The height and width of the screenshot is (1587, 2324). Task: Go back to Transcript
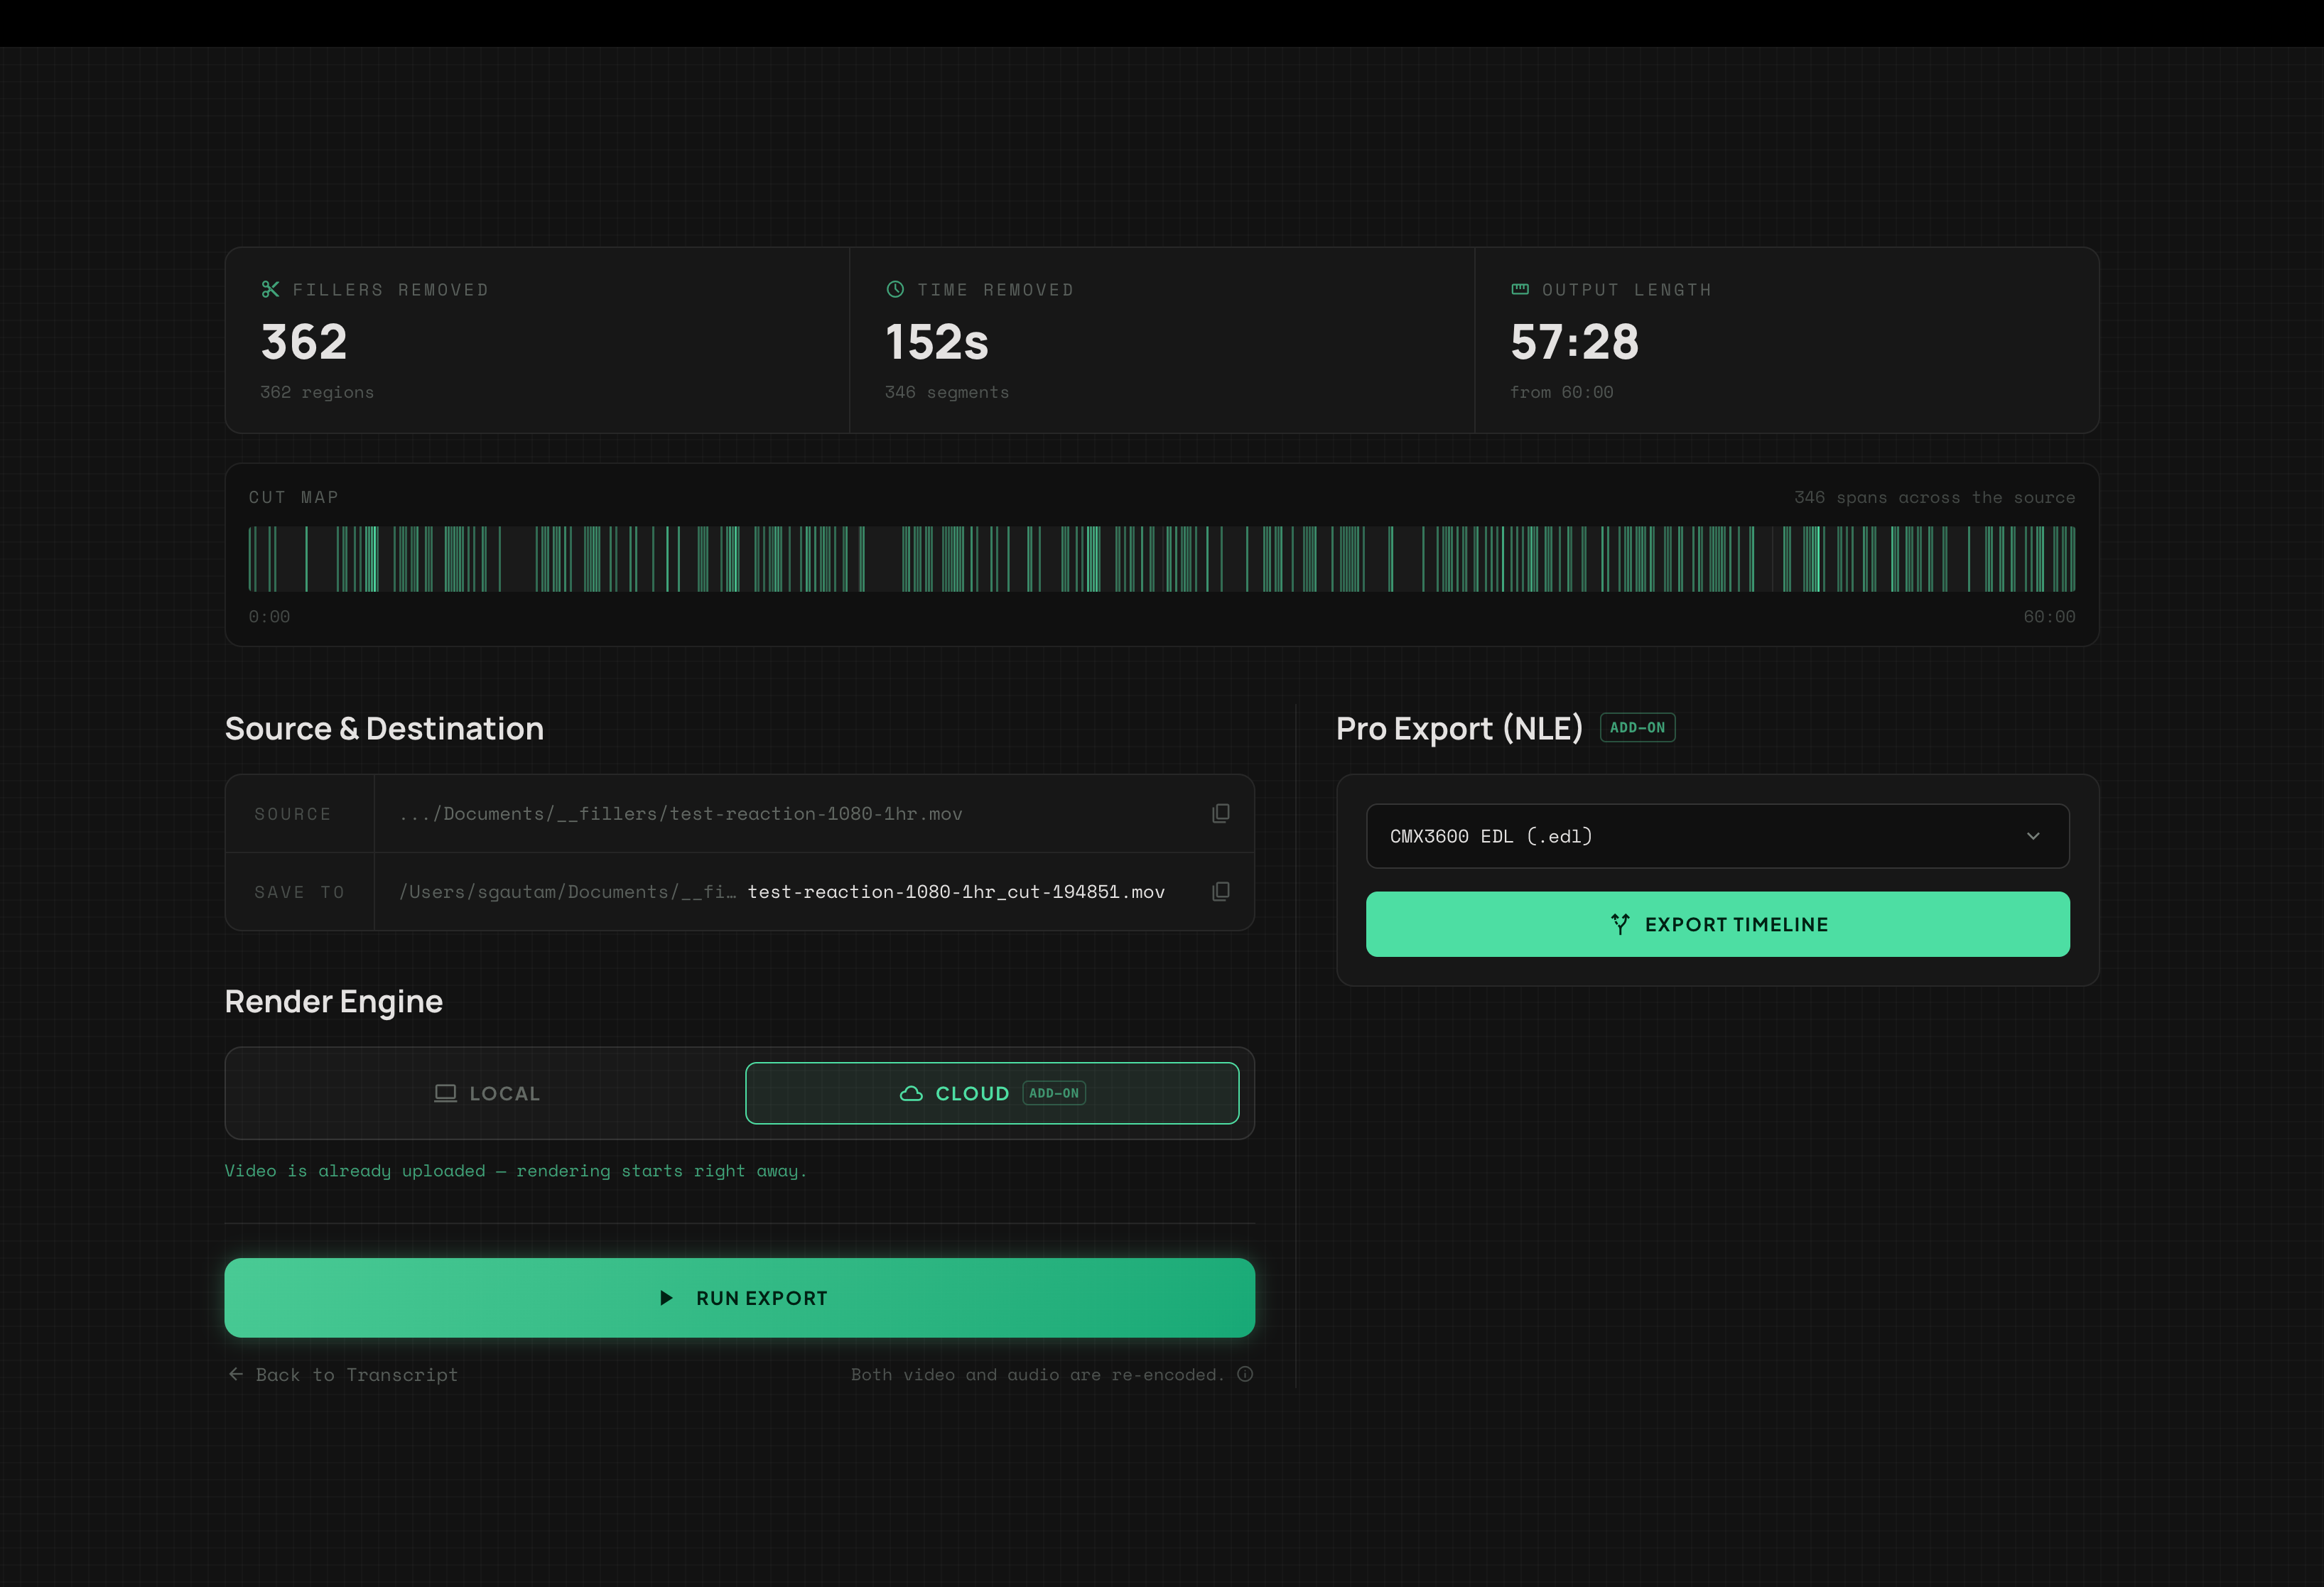(x=343, y=1374)
